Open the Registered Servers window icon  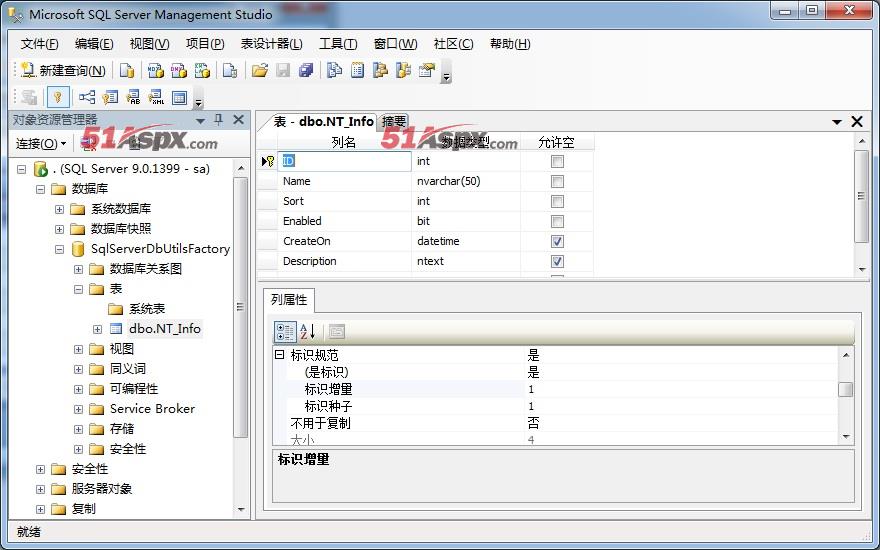click(334, 71)
